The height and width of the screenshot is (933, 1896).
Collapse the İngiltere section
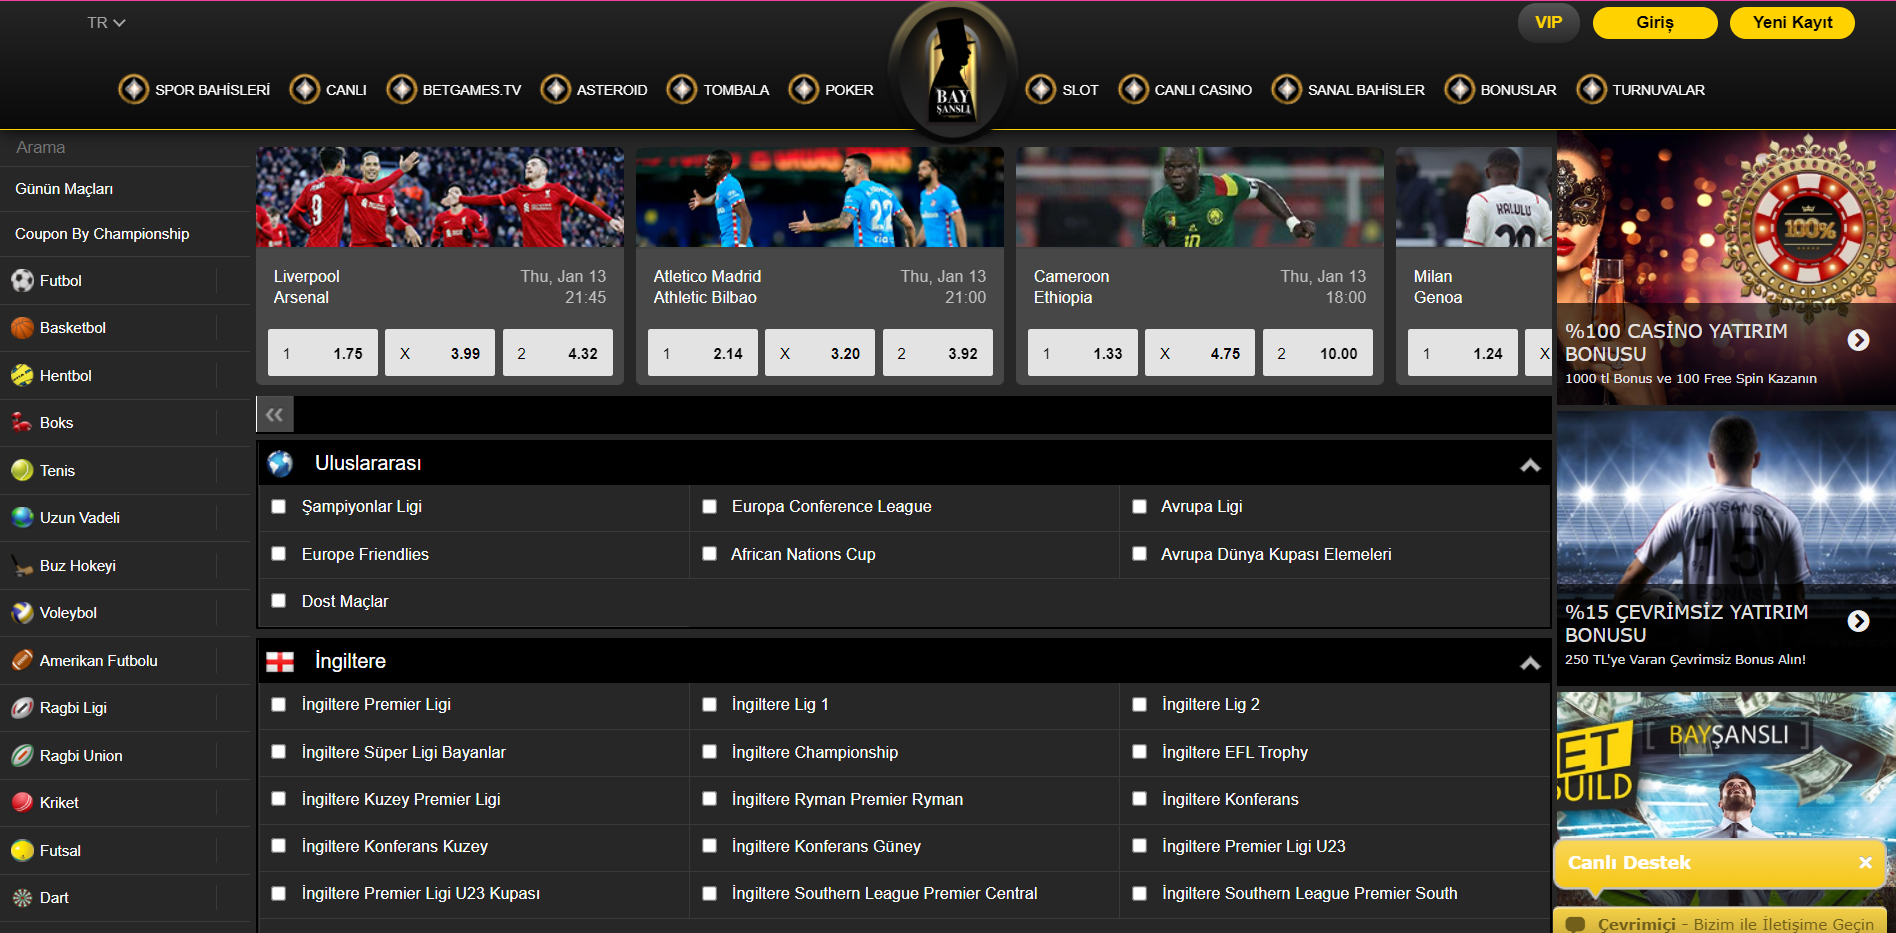click(x=1529, y=663)
